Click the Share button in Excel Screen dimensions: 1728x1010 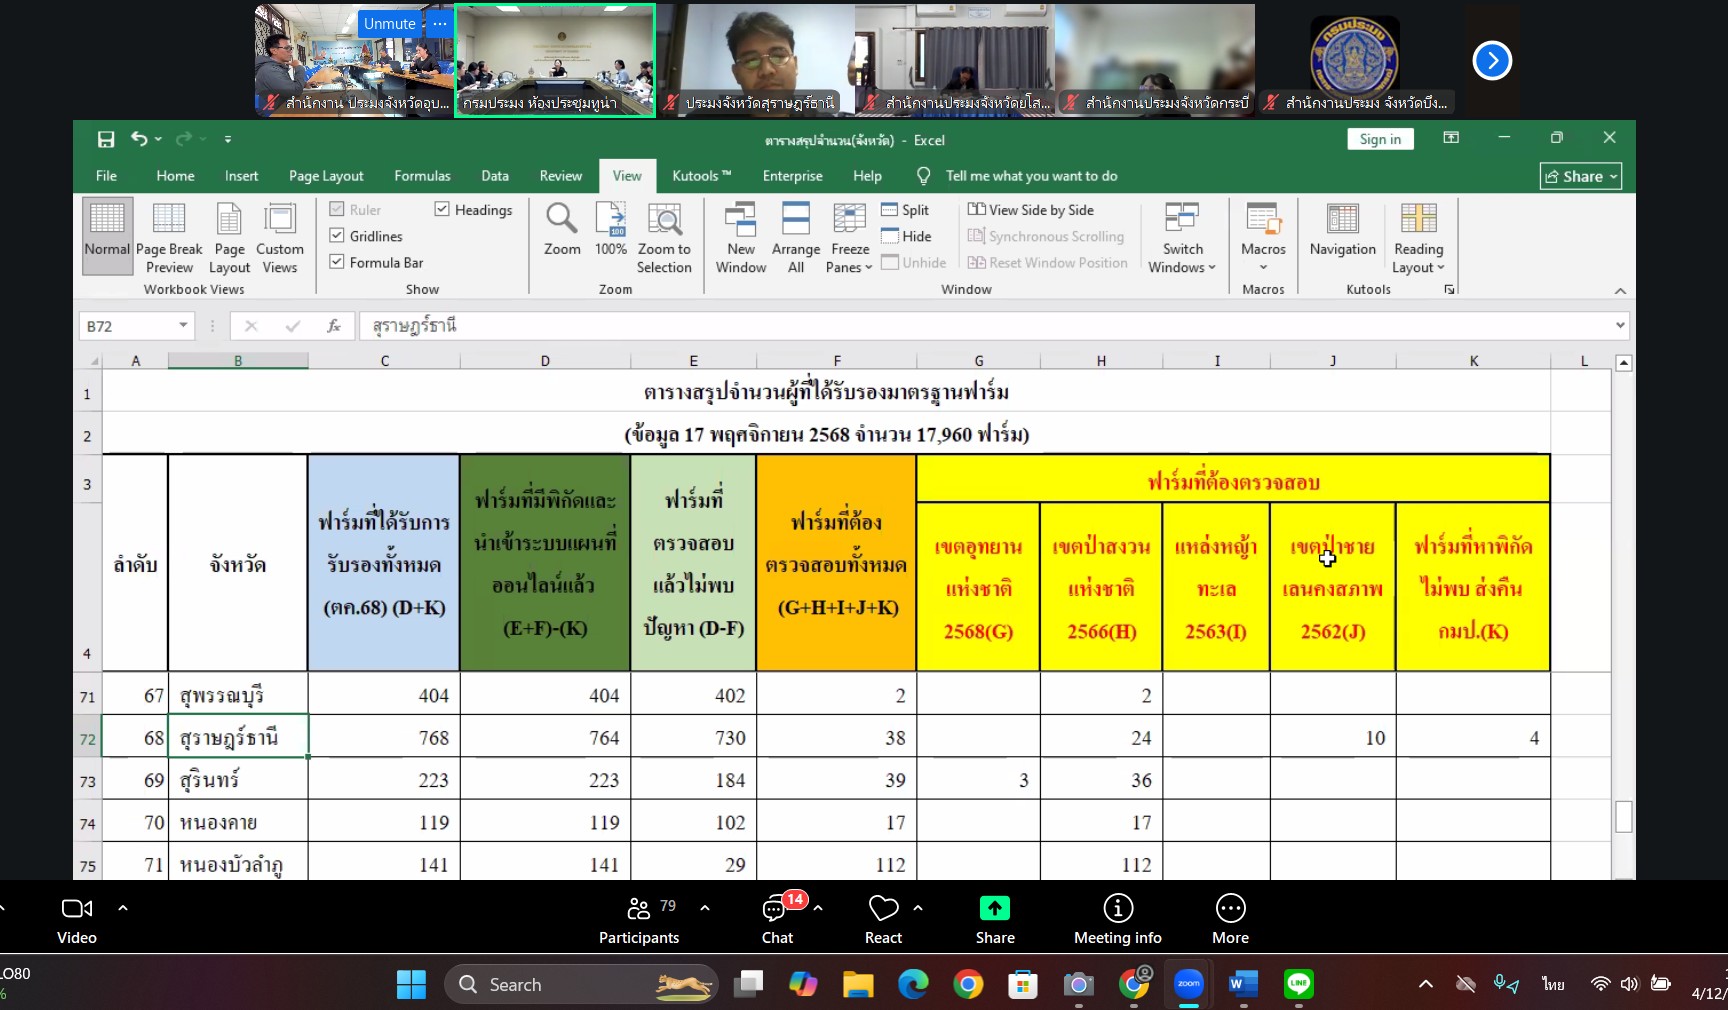click(x=1580, y=176)
